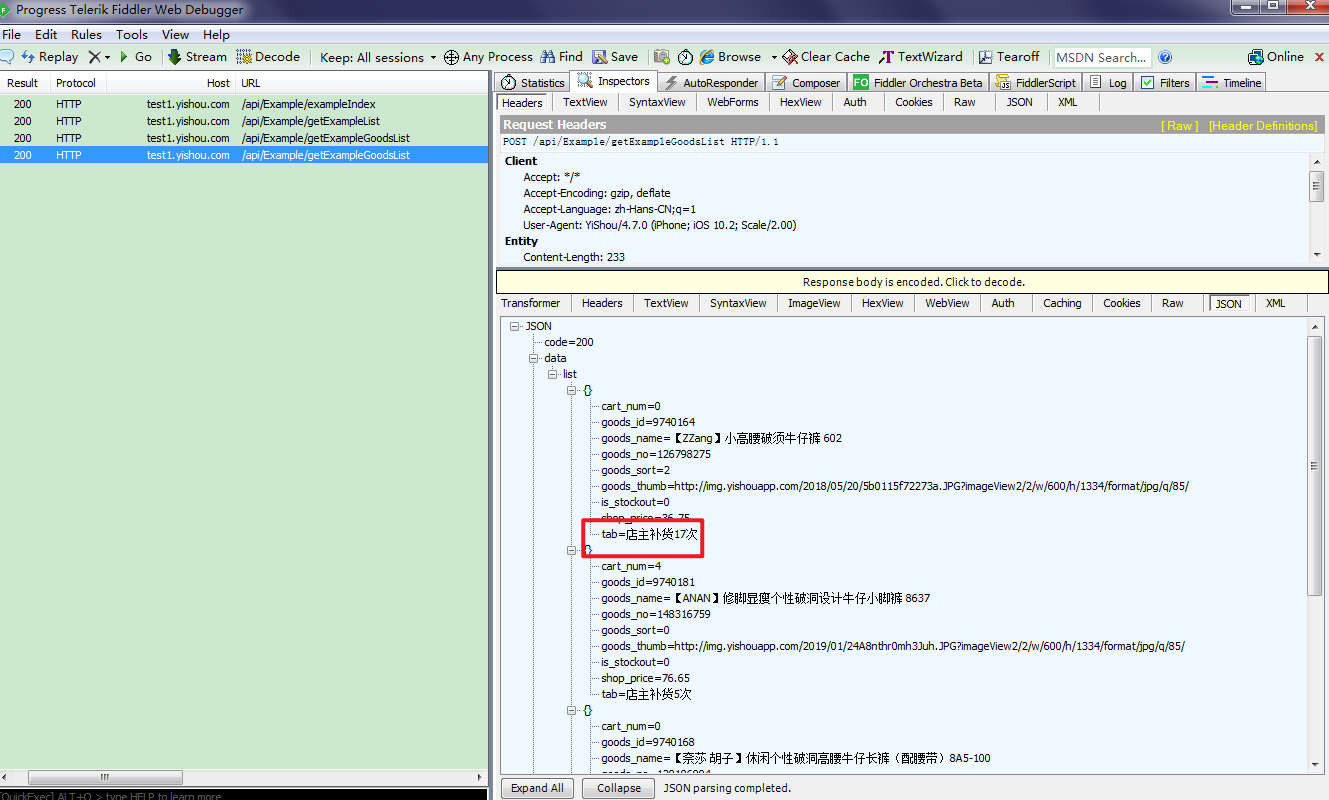
Task: Select the response ImageView tab
Action: (814, 303)
